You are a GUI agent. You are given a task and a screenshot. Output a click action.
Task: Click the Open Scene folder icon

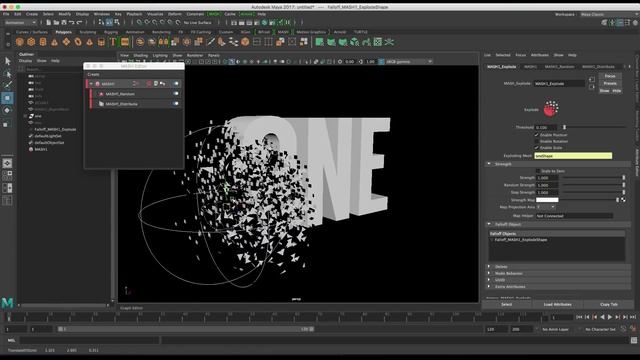tap(56, 22)
